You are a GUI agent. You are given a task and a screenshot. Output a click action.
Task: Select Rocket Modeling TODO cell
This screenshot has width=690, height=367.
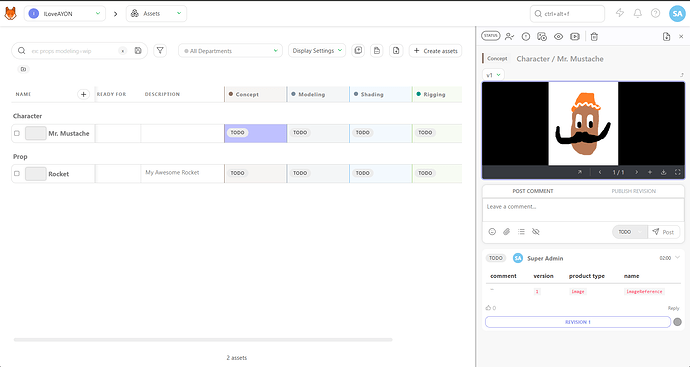pyautogui.click(x=318, y=173)
